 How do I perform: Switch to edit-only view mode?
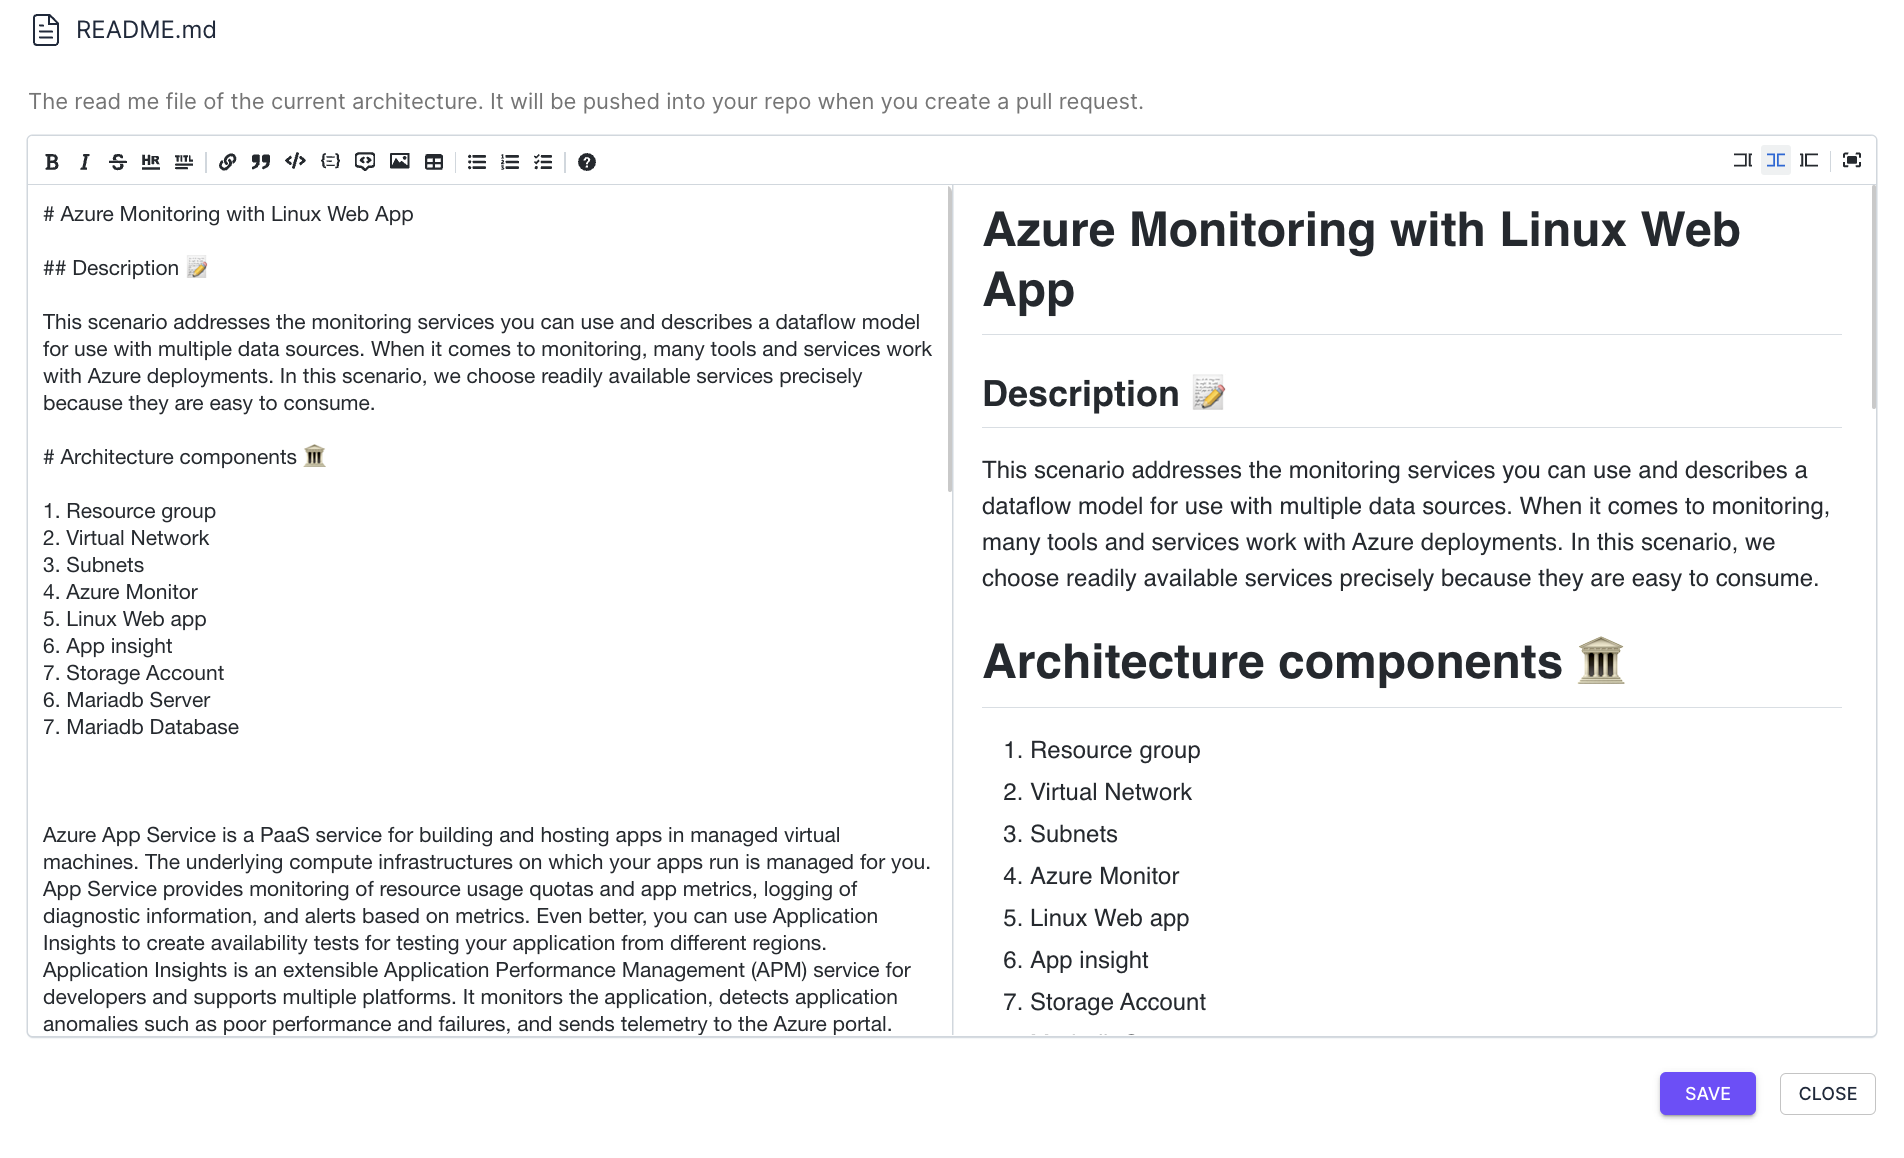coord(1742,160)
